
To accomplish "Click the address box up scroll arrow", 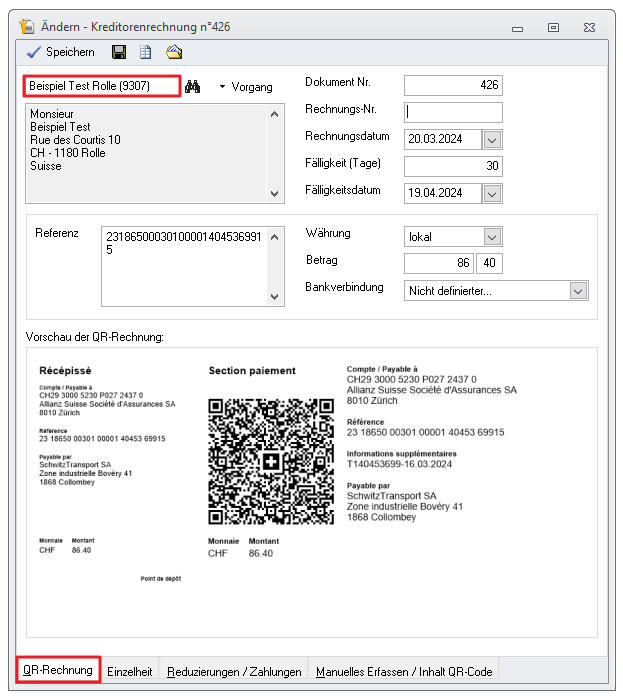I will click(275, 115).
